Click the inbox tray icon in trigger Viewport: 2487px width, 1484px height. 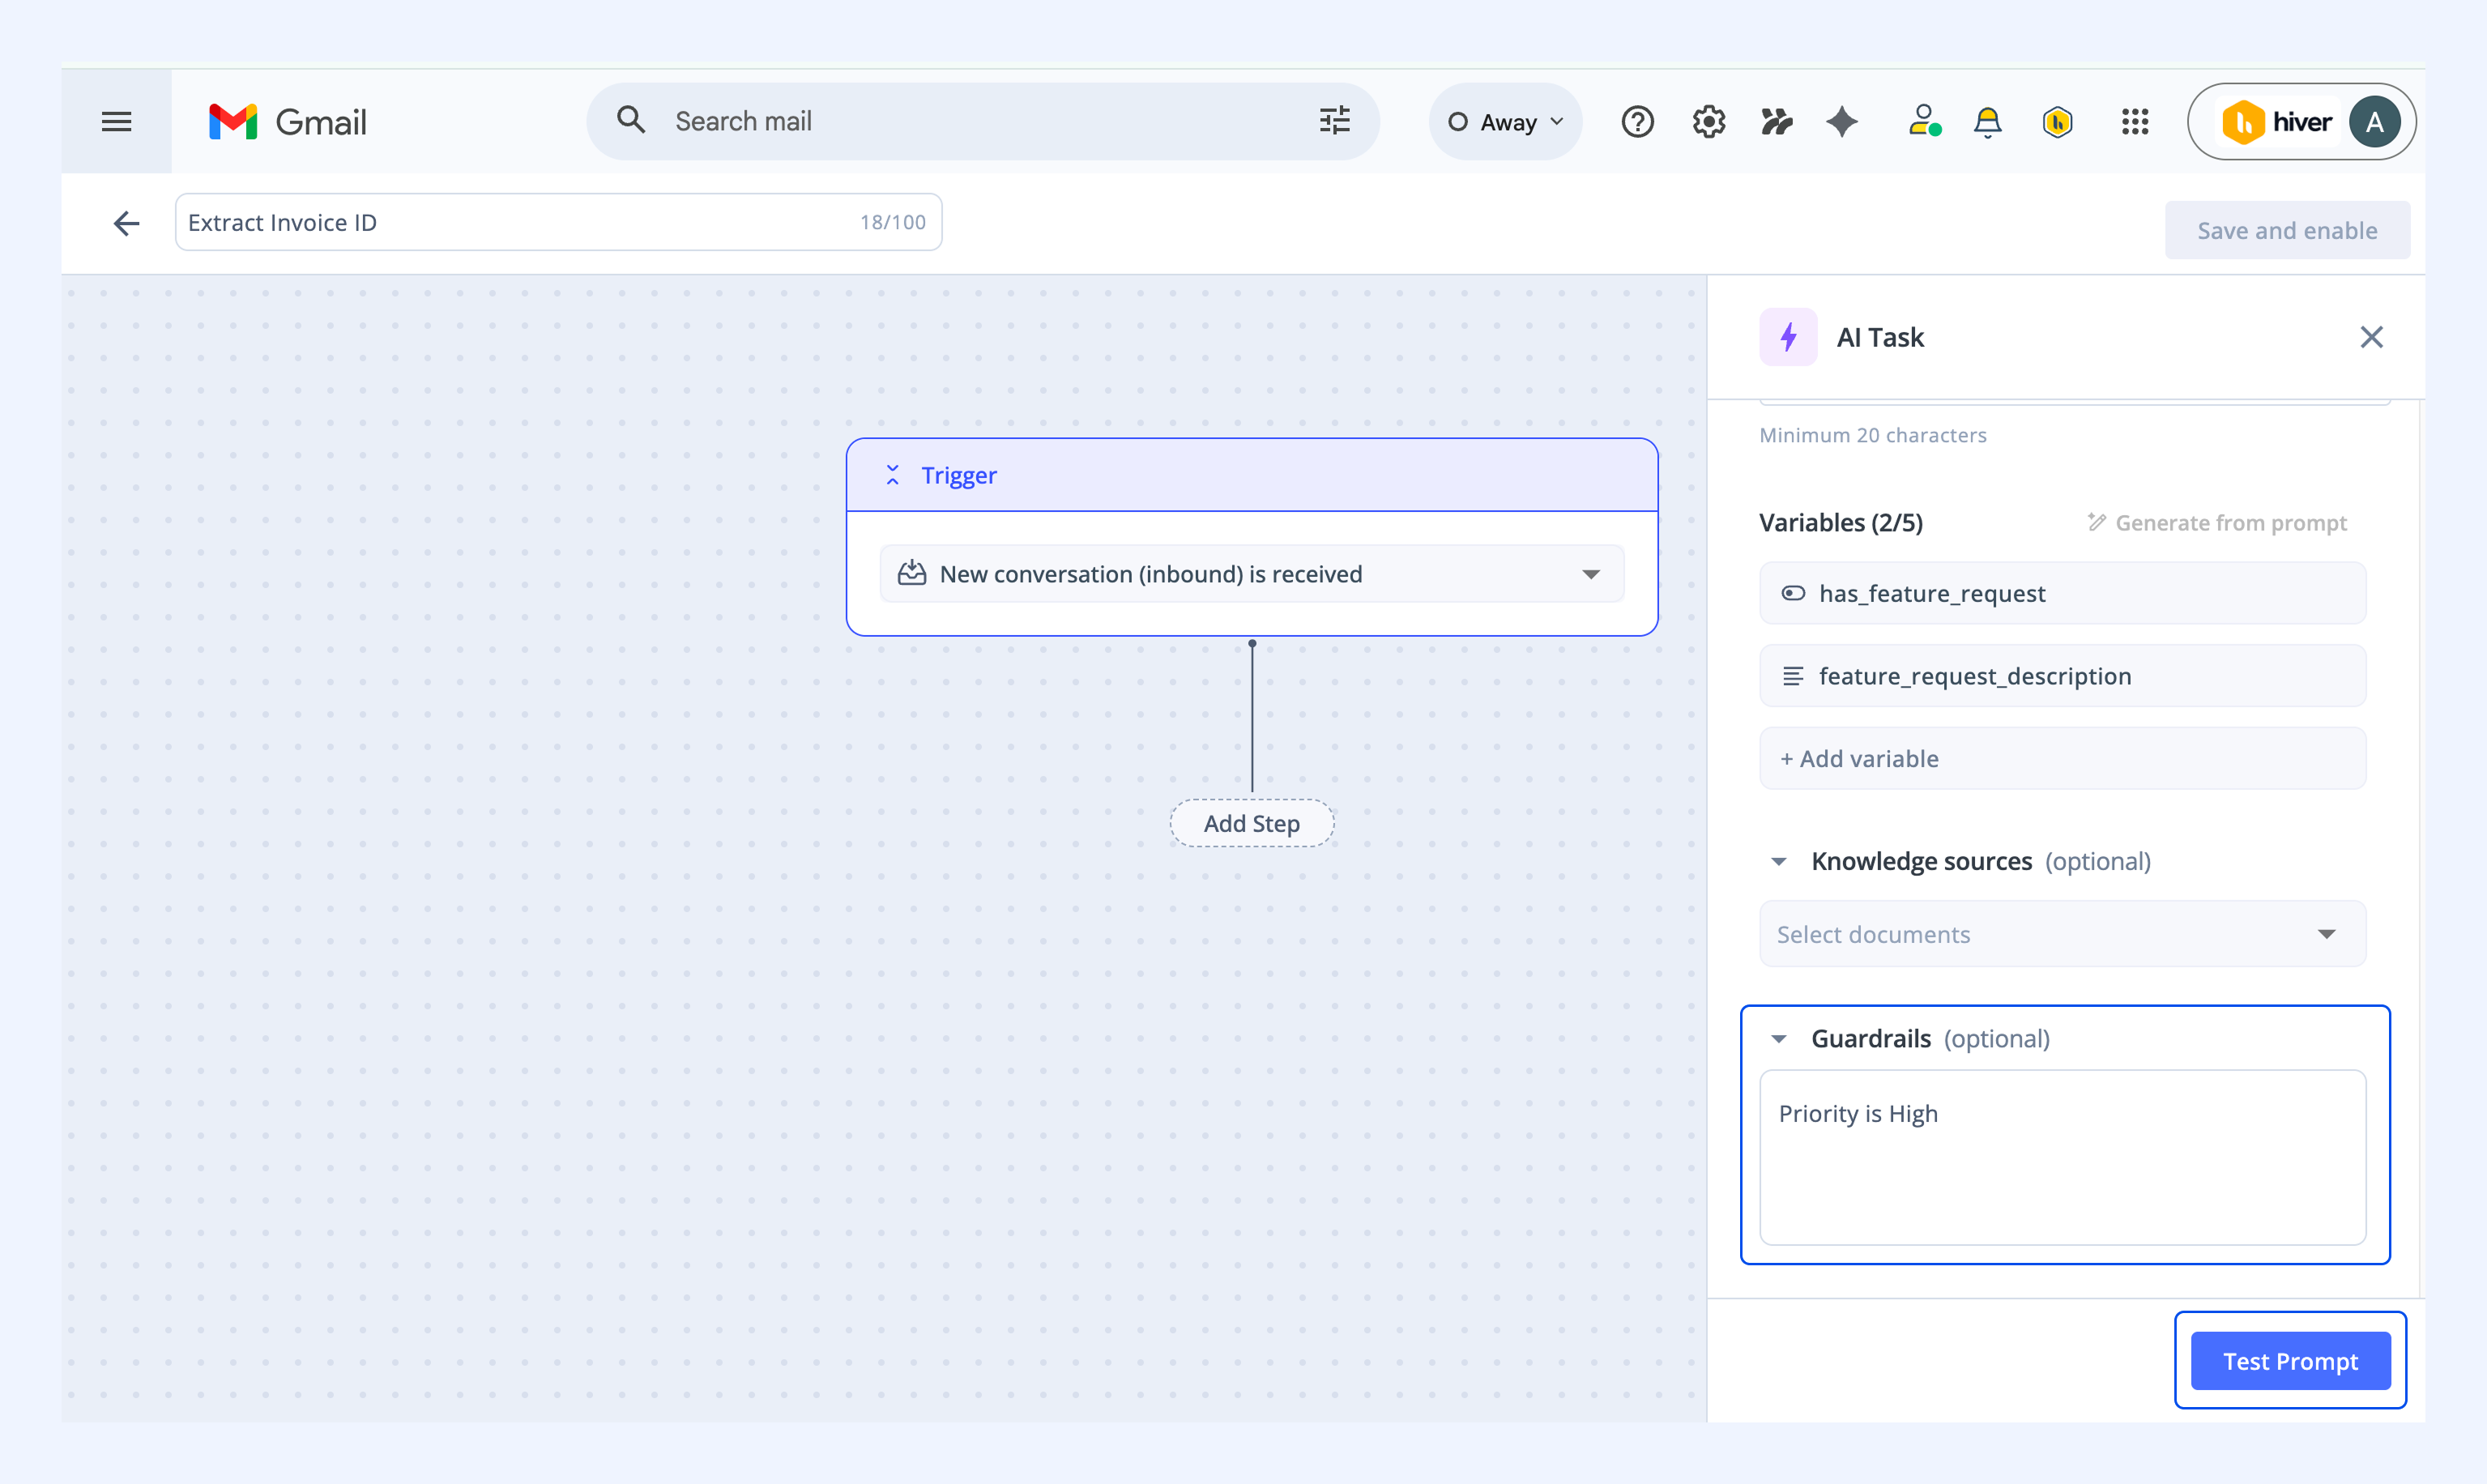[x=911, y=573]
